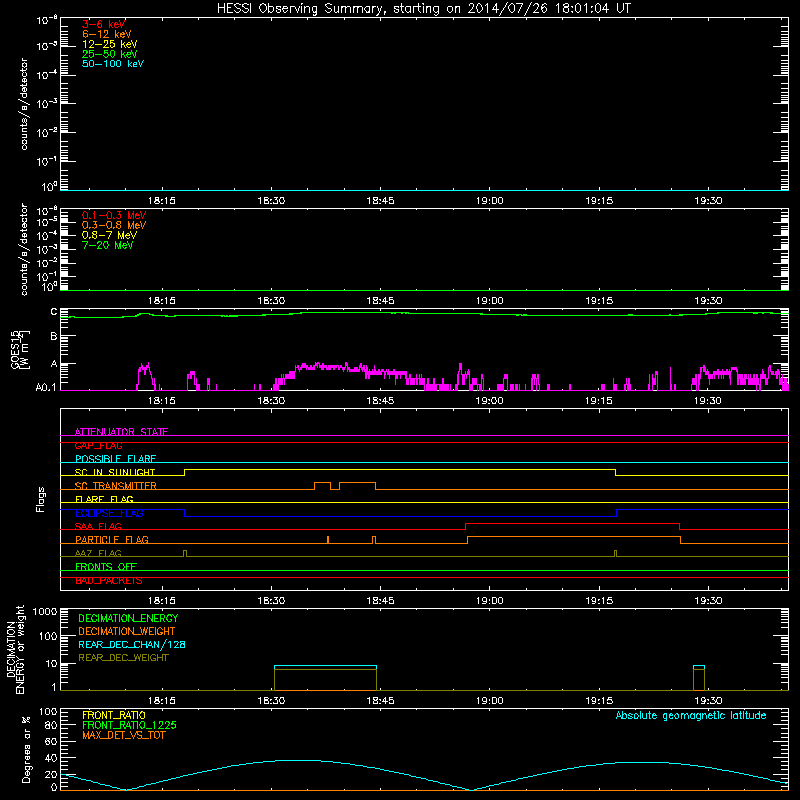Click the REAR_DEC_CHAN/128 legend label
800x800 pixels.
point(132,644)
